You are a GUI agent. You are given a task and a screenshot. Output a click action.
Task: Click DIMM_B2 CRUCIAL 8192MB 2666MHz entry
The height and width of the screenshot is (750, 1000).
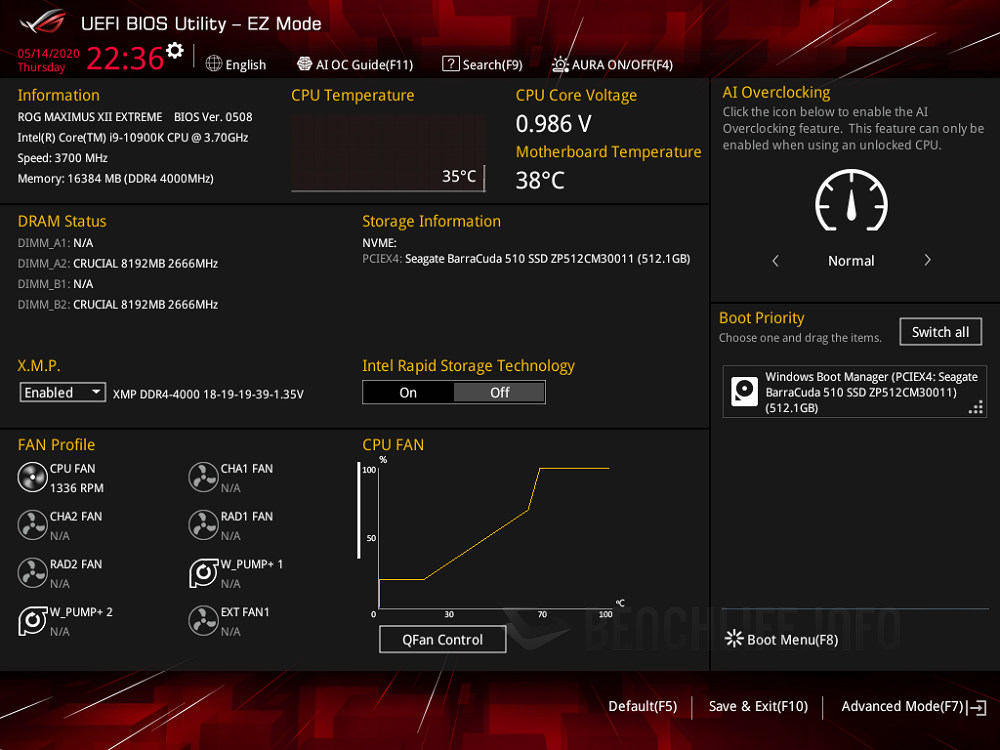pyautogui.click(x=118, y=304)
